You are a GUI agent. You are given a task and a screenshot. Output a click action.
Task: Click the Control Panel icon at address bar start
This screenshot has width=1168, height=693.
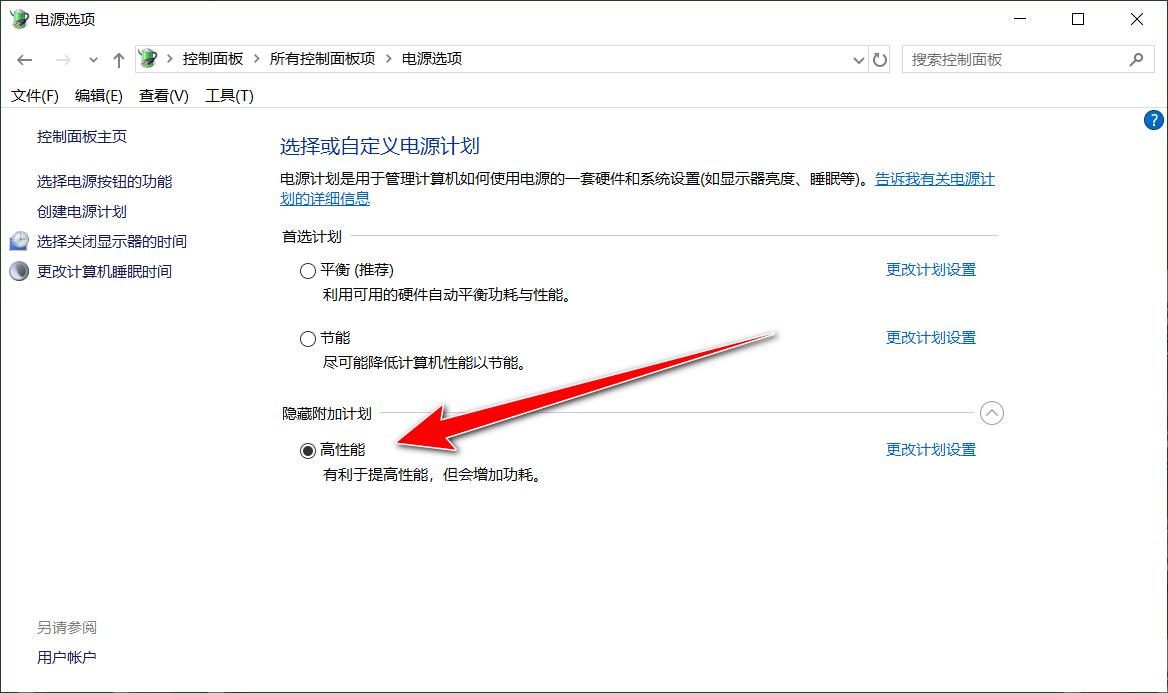pos(148,59)
